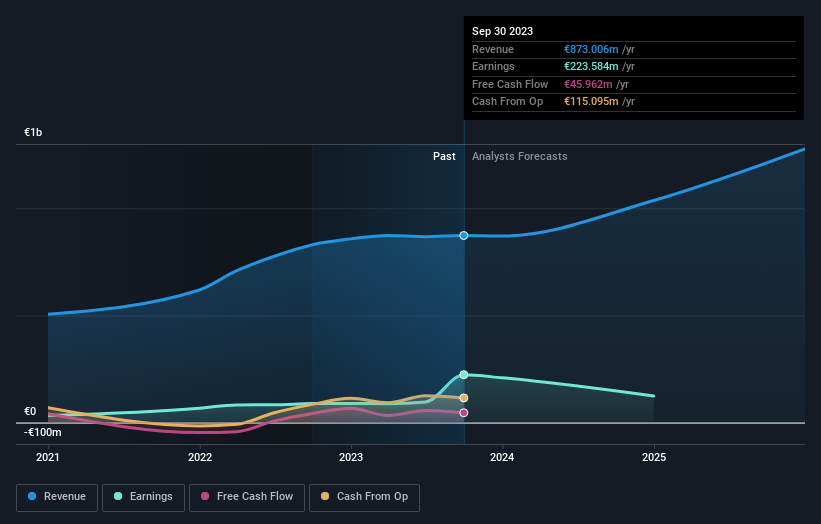Image resolution: width=821 pixels, height=524 pixels.
Task: Click the €873.006m revenue value
Action: coord(591,49)
